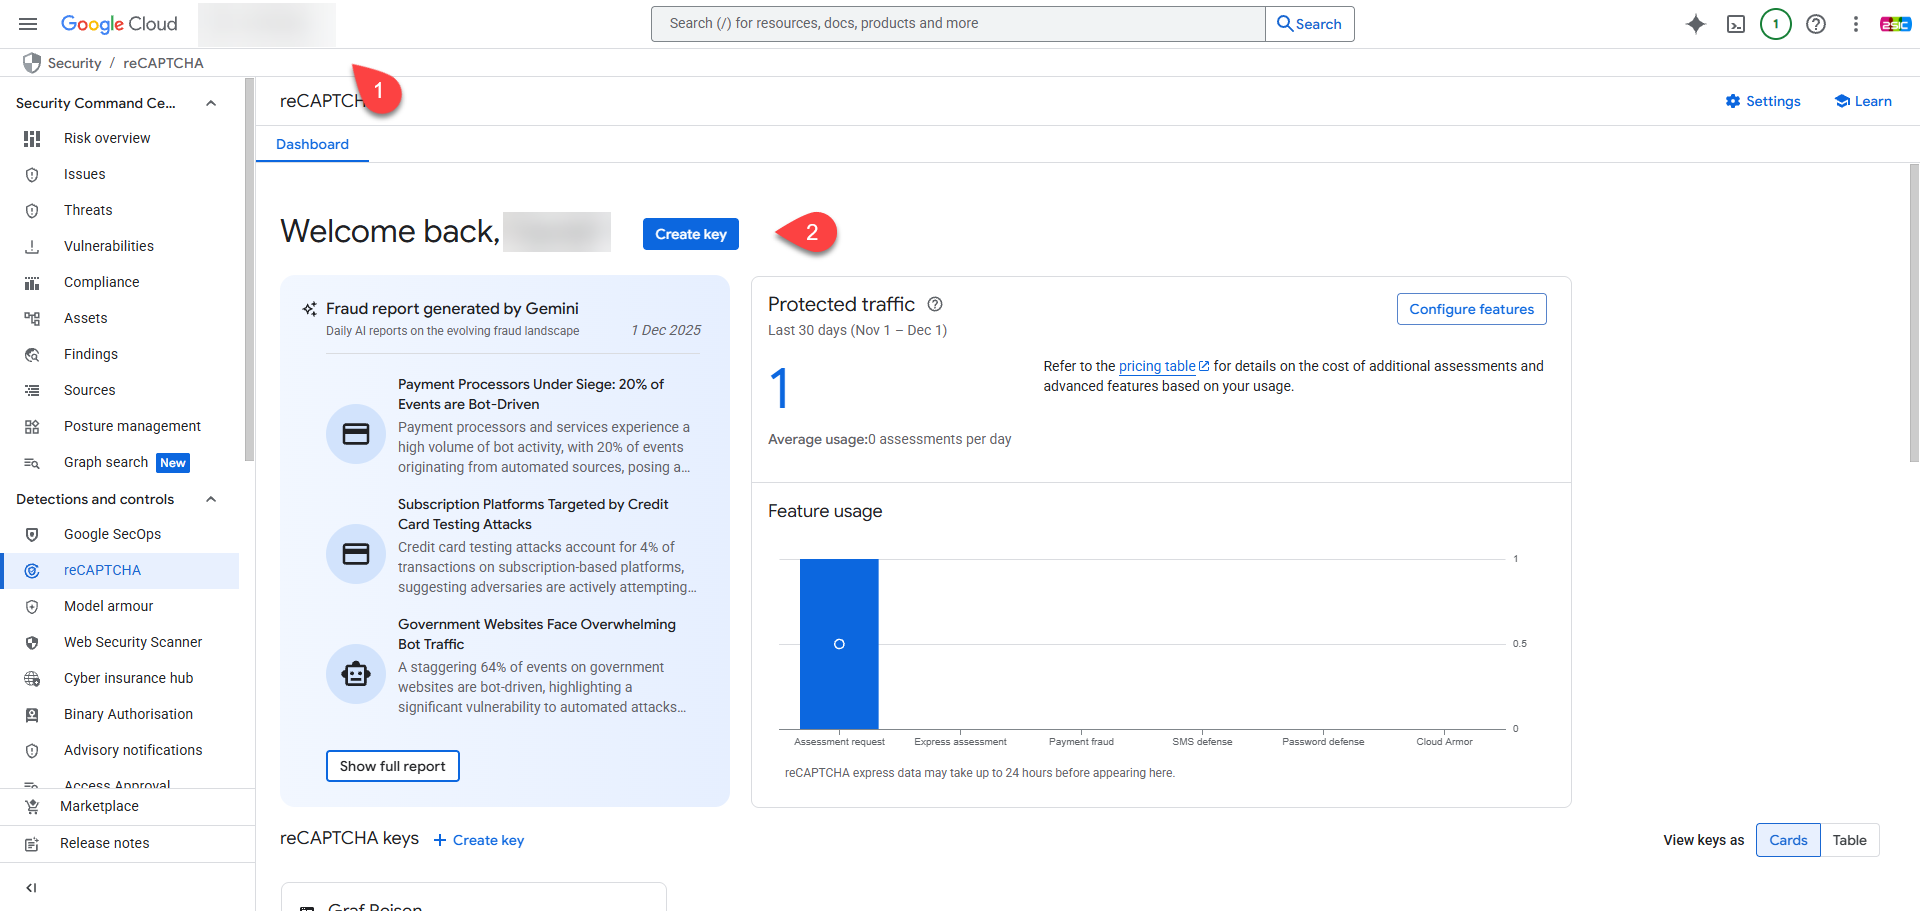
Task: Click the Settings gear in header
Action: (x=1762, y=101)
